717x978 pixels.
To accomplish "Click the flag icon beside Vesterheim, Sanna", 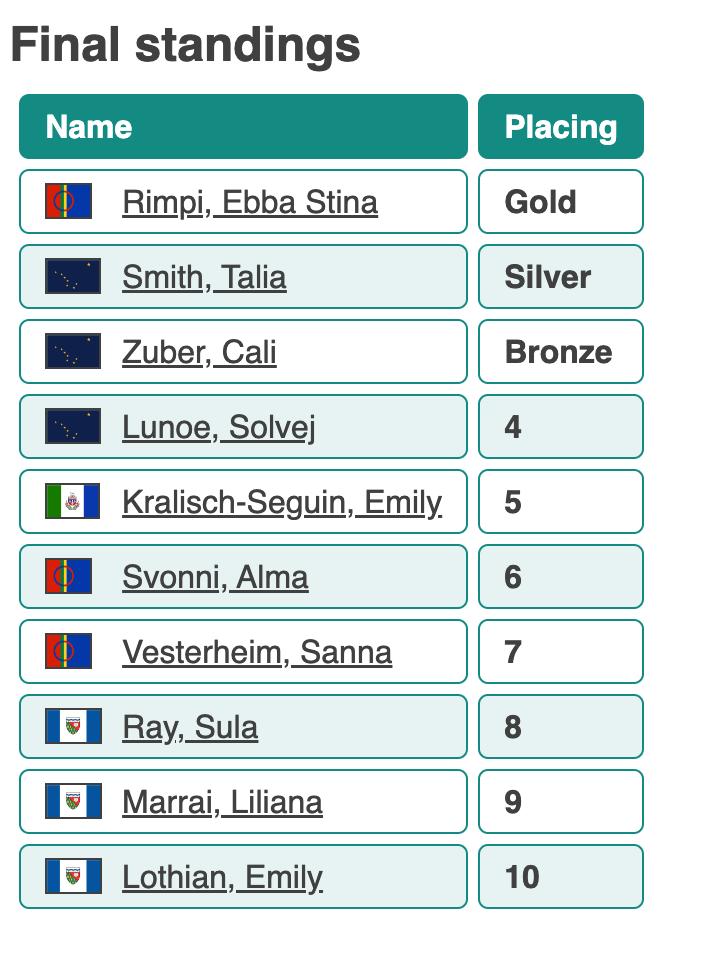I will 68,651.
